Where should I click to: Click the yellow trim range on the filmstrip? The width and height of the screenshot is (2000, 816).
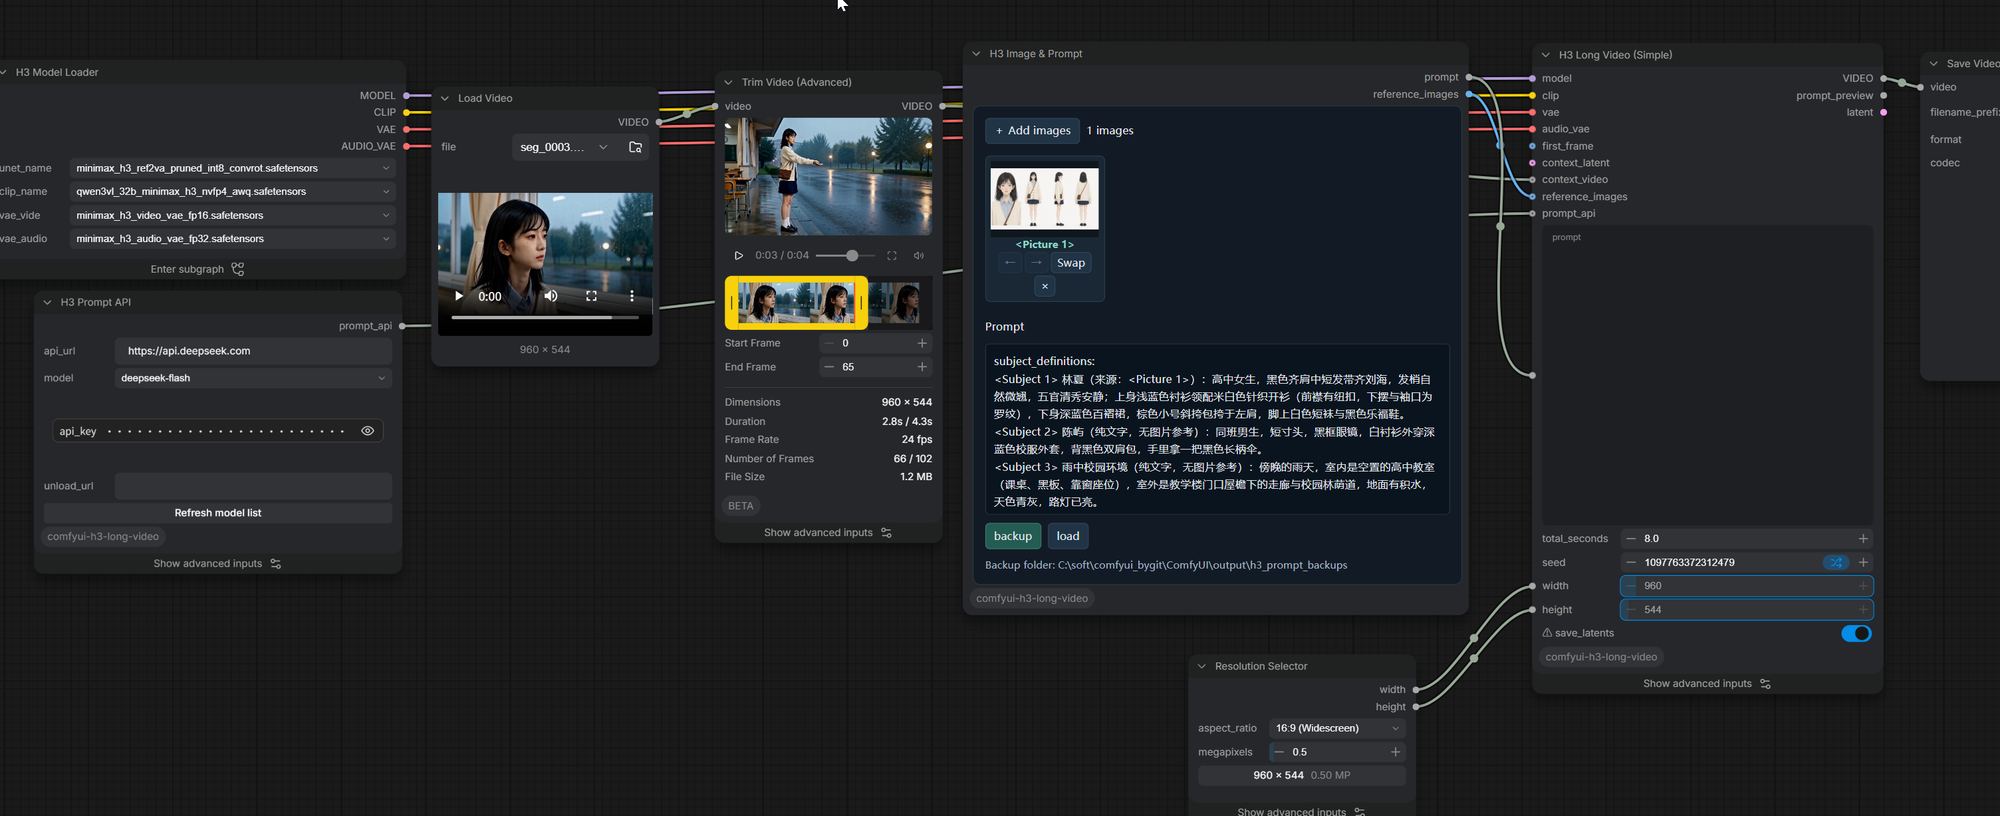coord(796,302)
